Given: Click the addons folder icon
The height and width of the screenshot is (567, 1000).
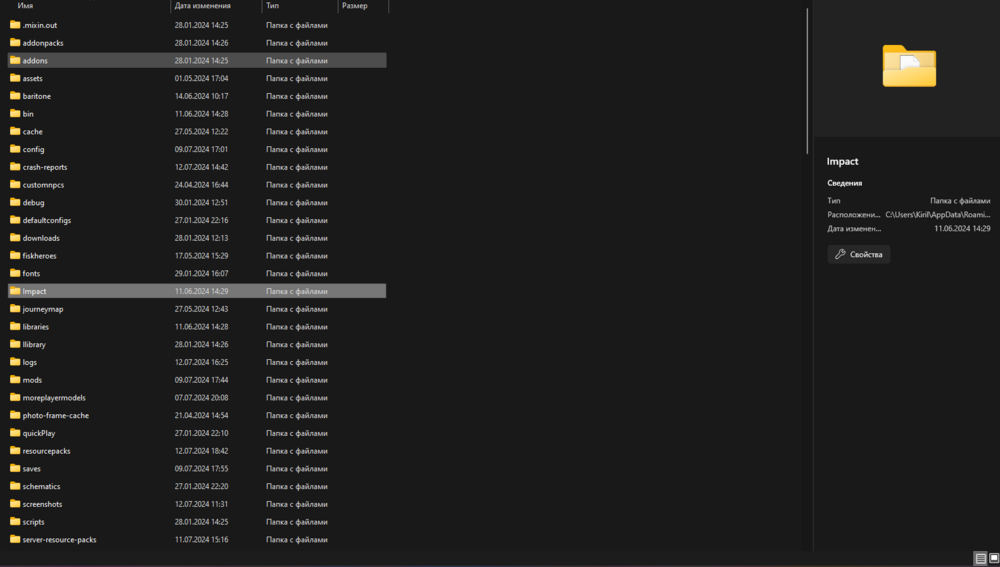Looking at the screenshot, I should pyautogui.click(x=15, y=61).
